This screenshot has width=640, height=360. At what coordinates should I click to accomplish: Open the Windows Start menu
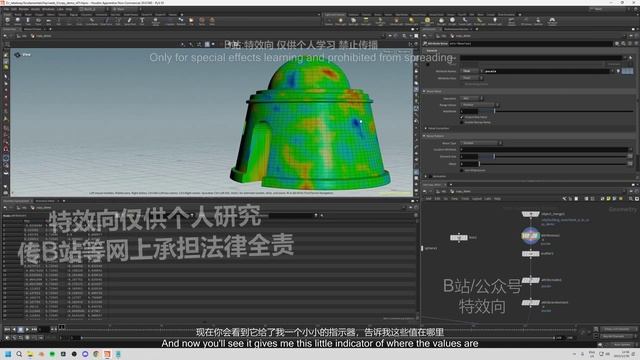[8, 354]
